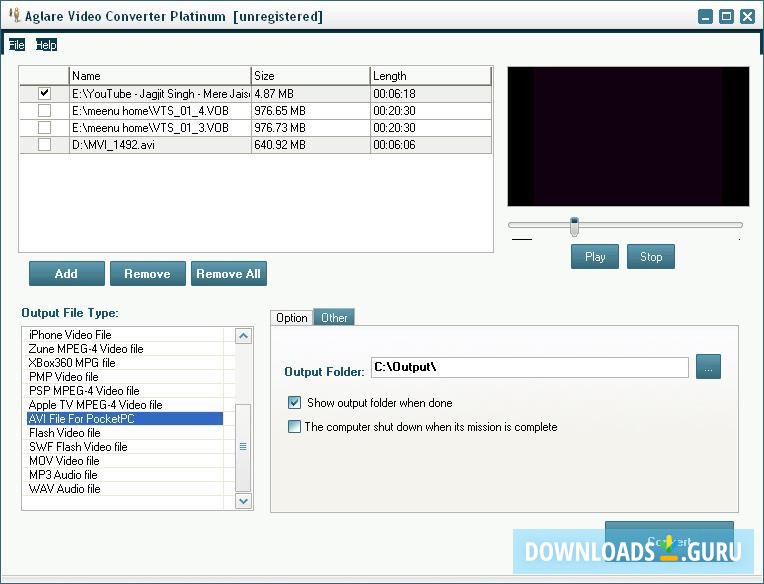Click the Remove button

point(148,273)
